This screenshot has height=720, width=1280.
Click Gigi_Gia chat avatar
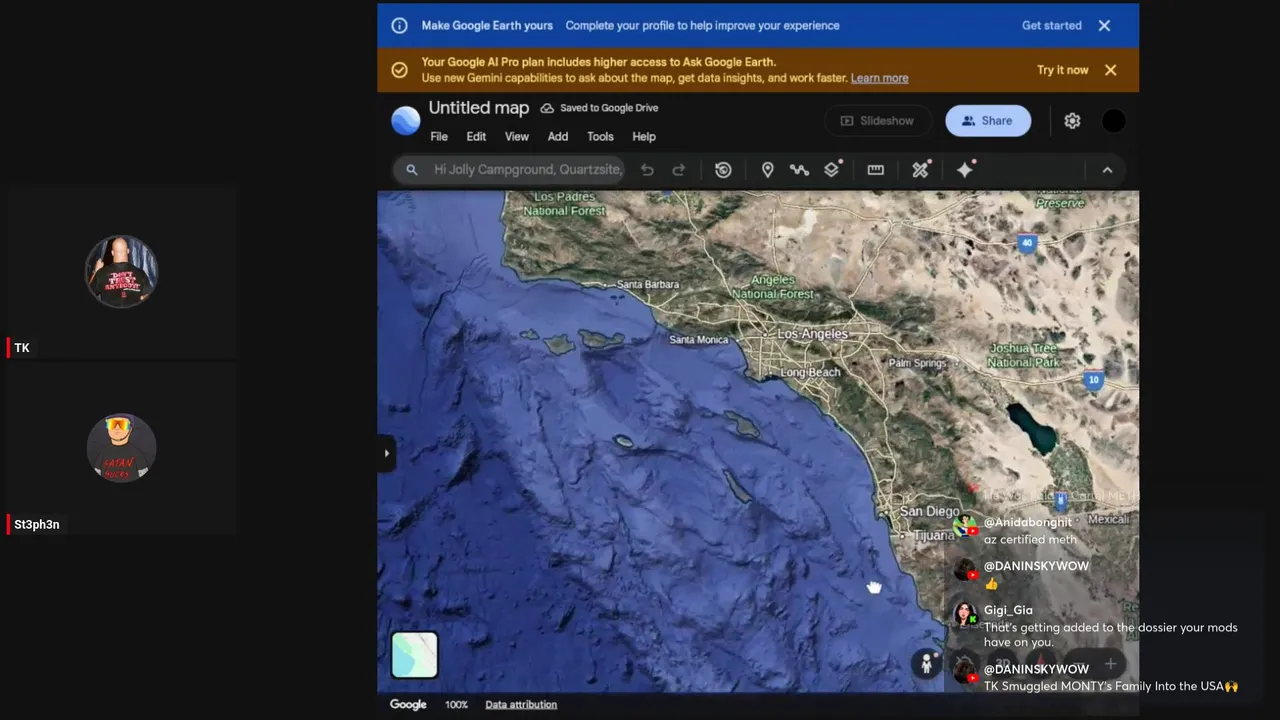coord(964,613)
